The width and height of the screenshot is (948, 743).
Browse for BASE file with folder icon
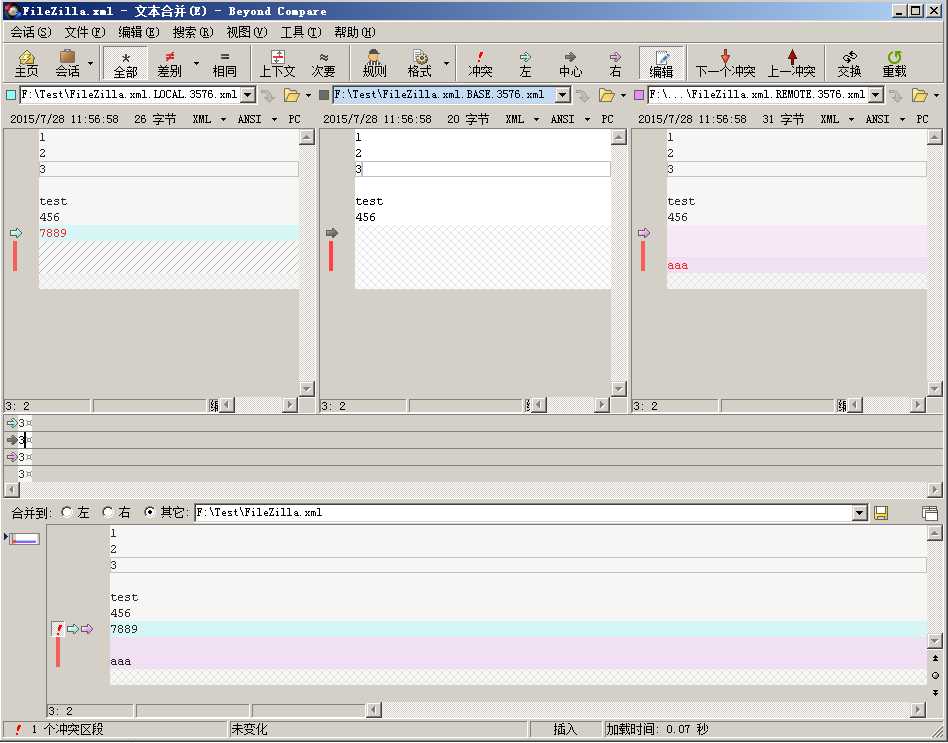pos(606,95)
